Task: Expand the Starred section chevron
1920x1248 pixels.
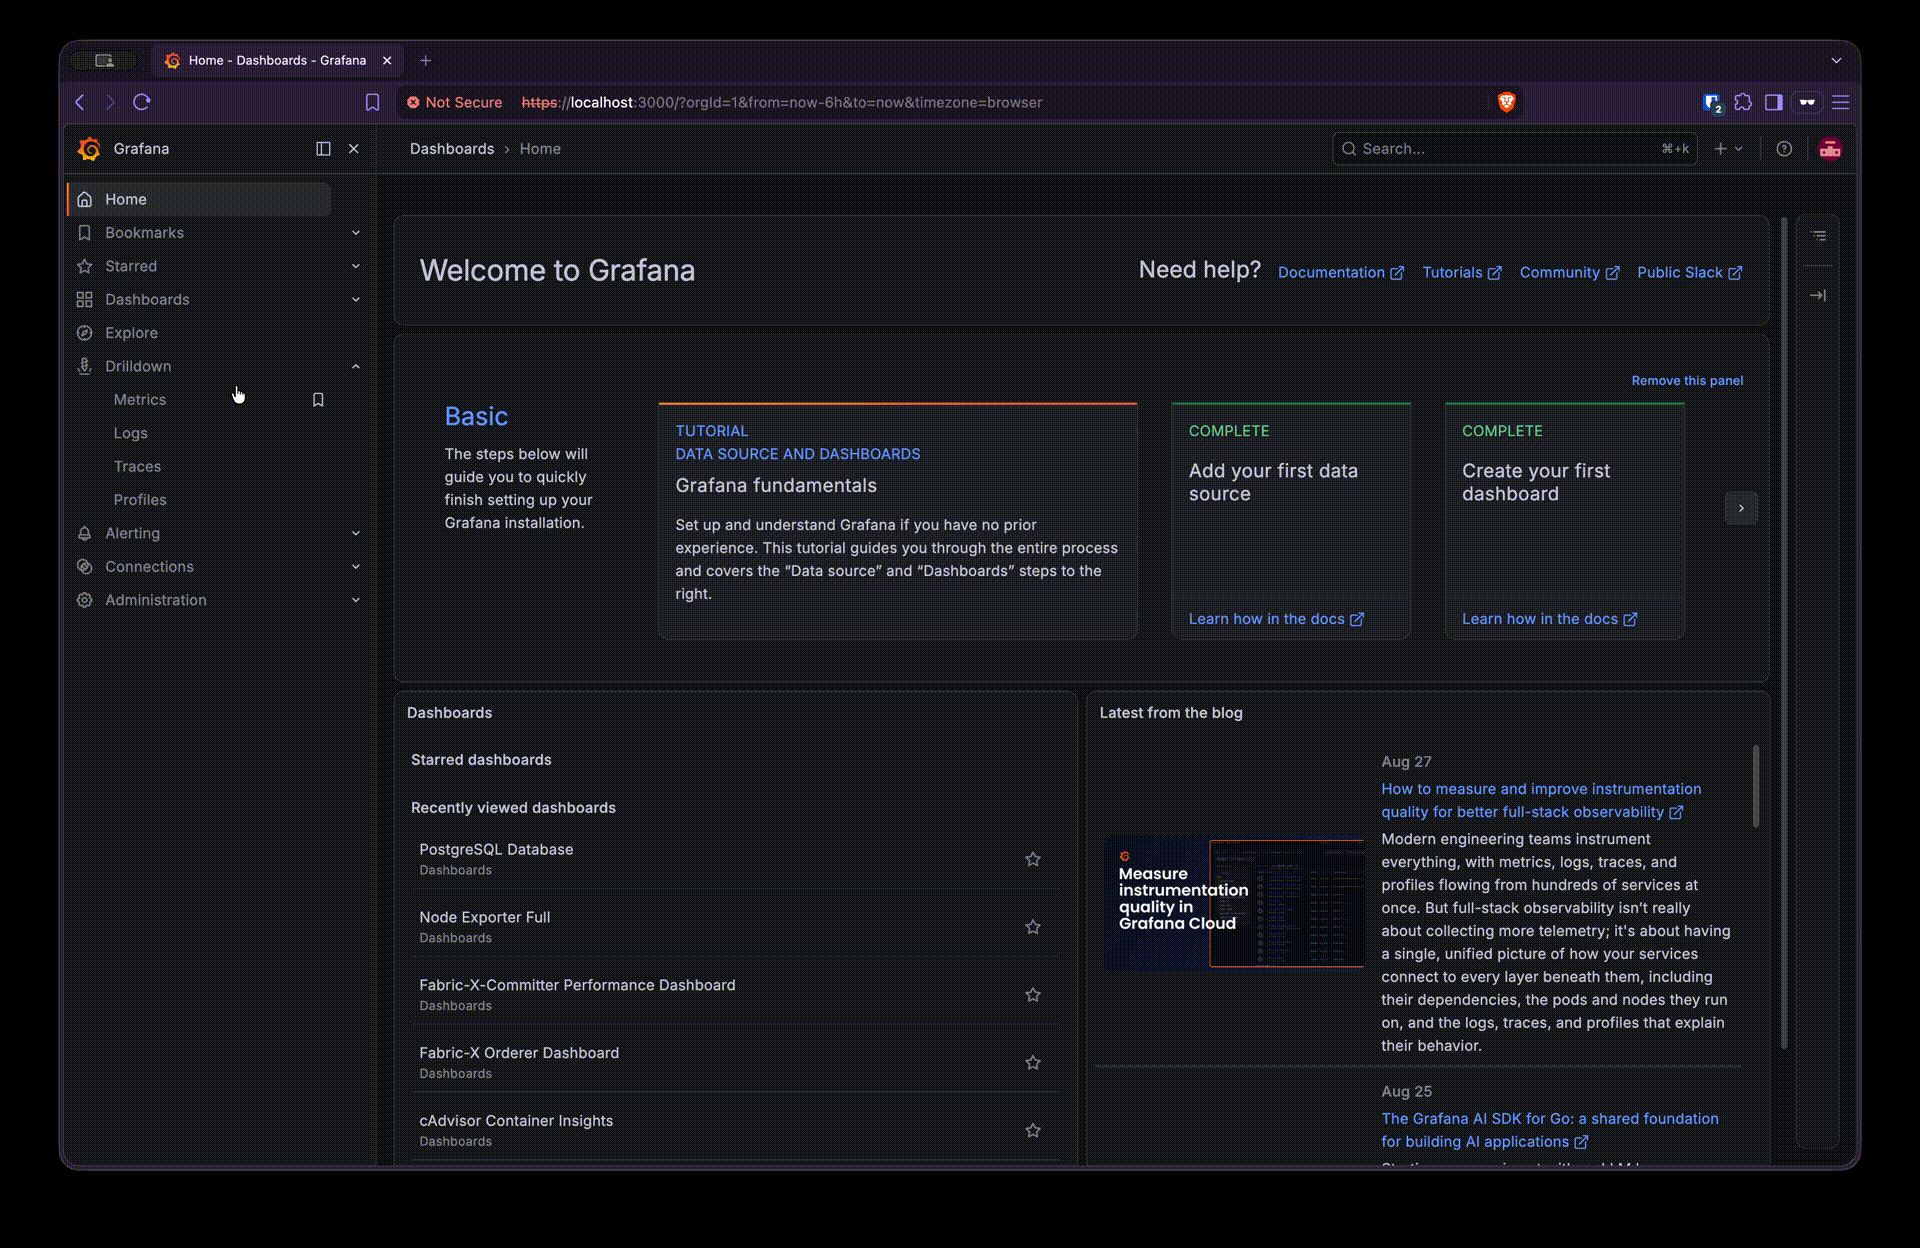Action: point(356,266)
